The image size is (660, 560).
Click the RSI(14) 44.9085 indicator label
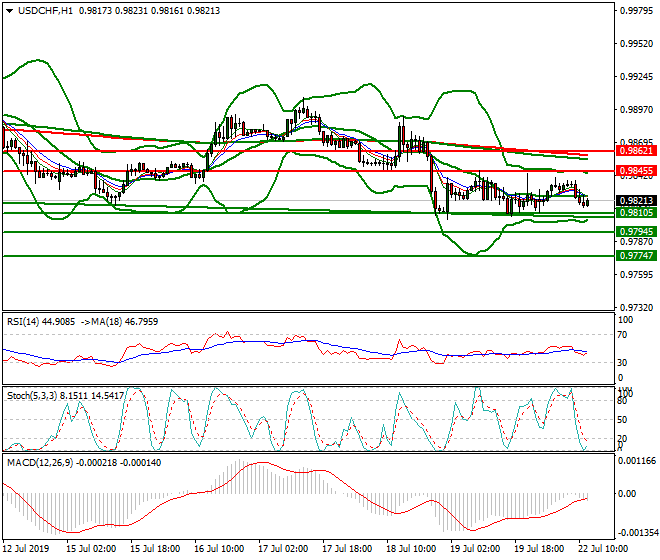(41, 322)
